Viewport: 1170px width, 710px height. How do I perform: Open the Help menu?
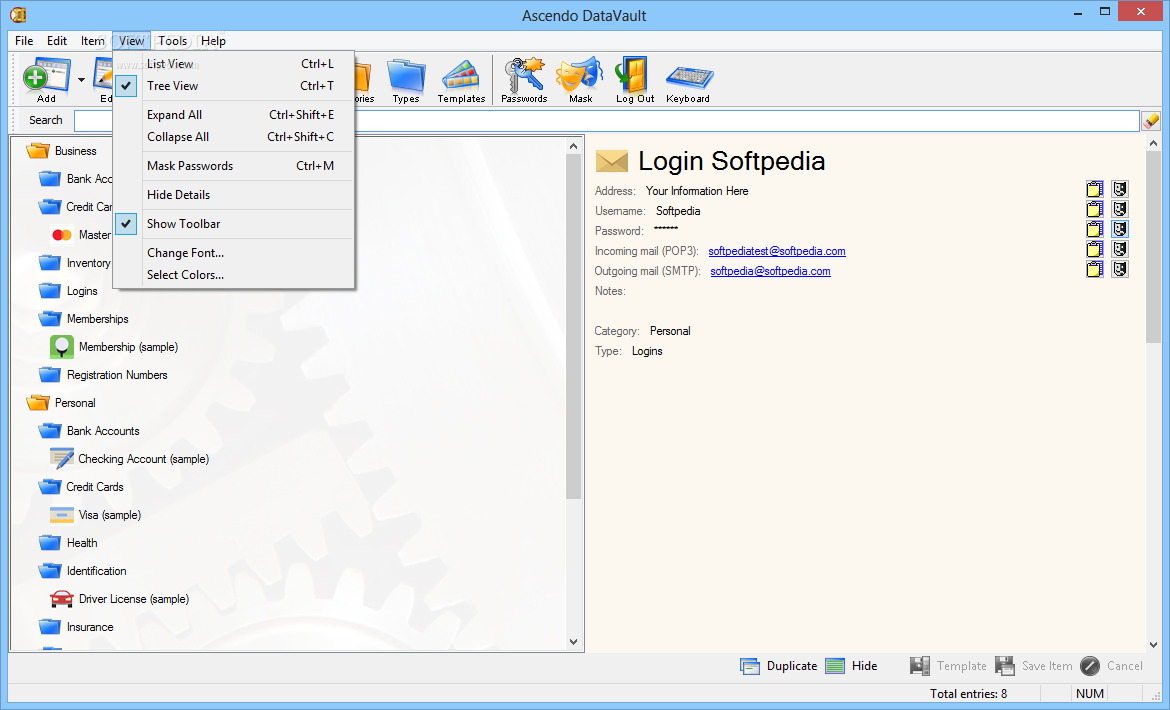(213, 41)
